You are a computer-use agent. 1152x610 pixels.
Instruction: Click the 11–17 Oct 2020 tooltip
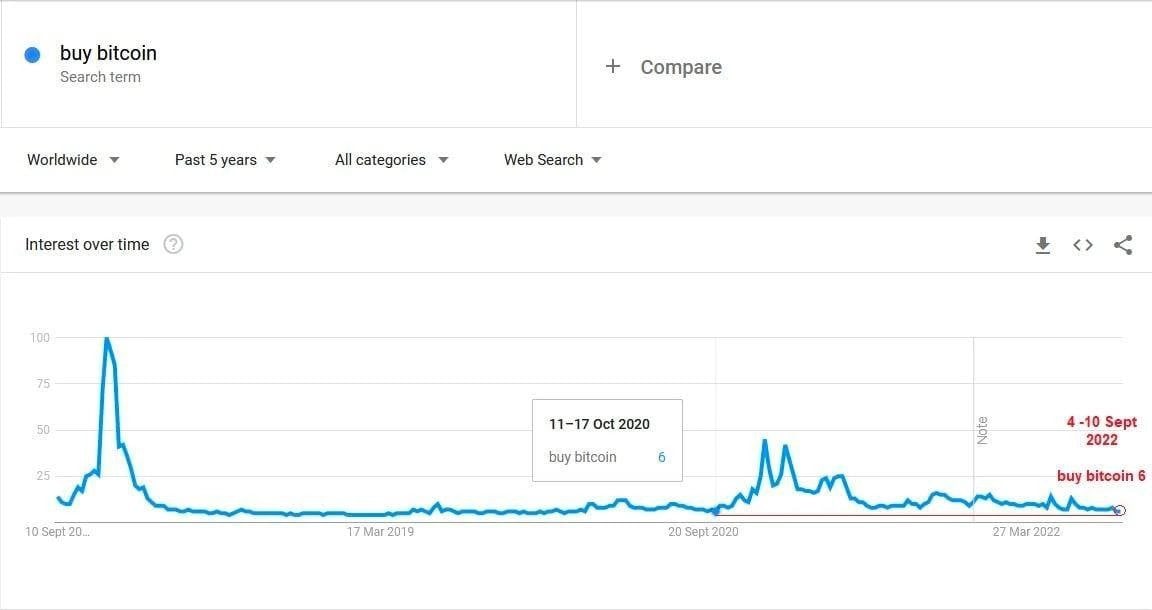[607, 440]
